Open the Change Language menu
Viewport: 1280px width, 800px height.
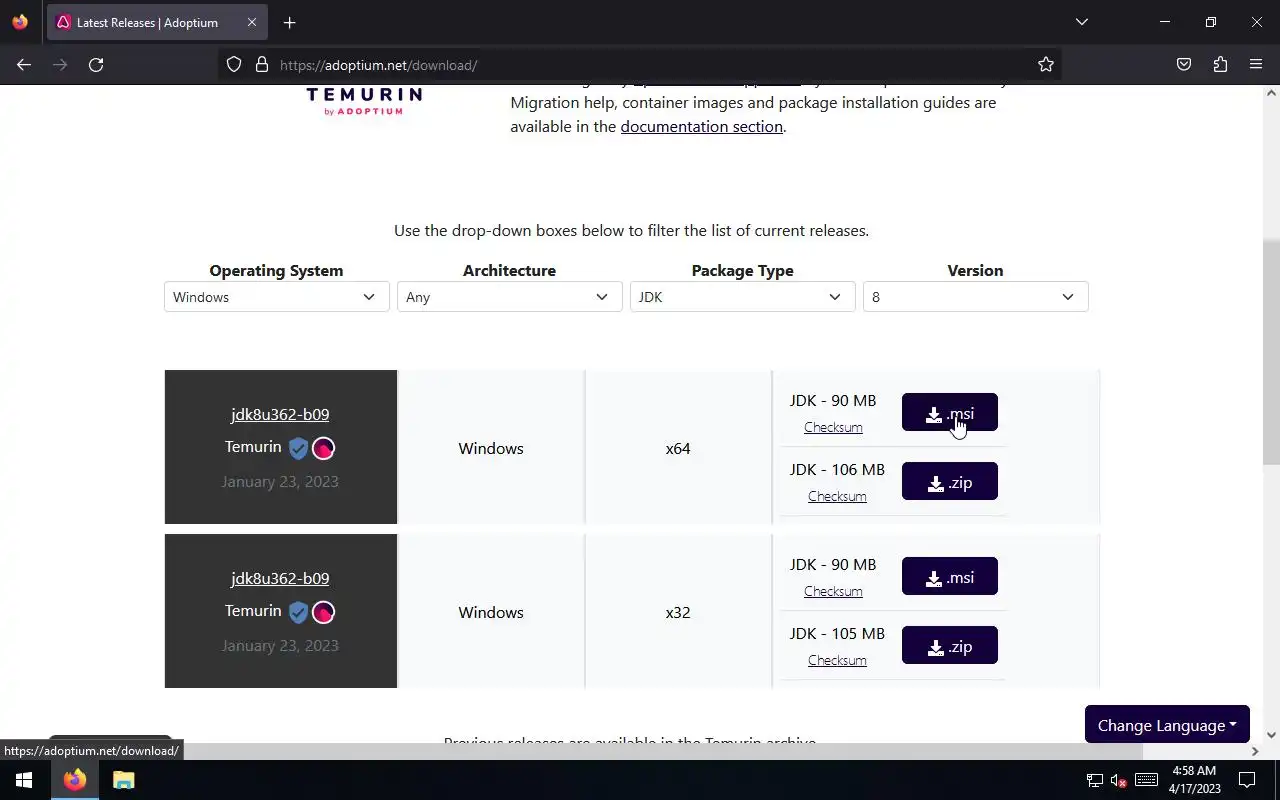[x=1167, y=725]
